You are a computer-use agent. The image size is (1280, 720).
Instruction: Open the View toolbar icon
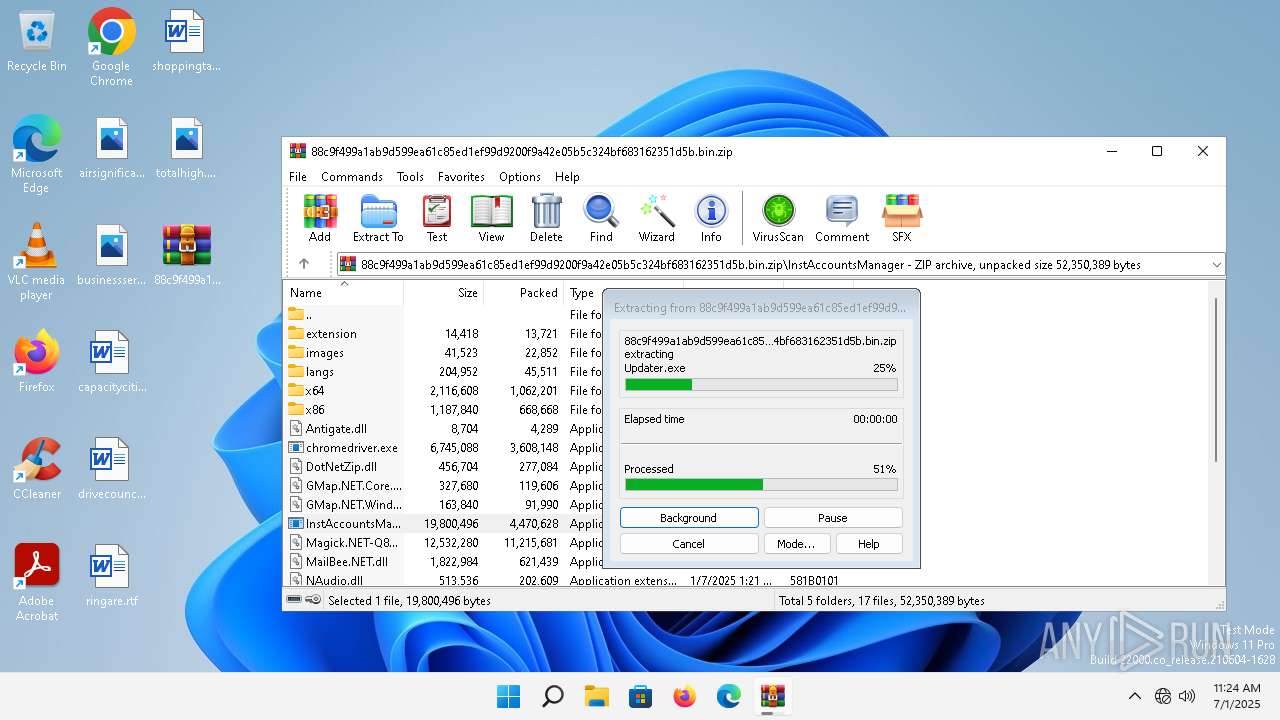491,218
